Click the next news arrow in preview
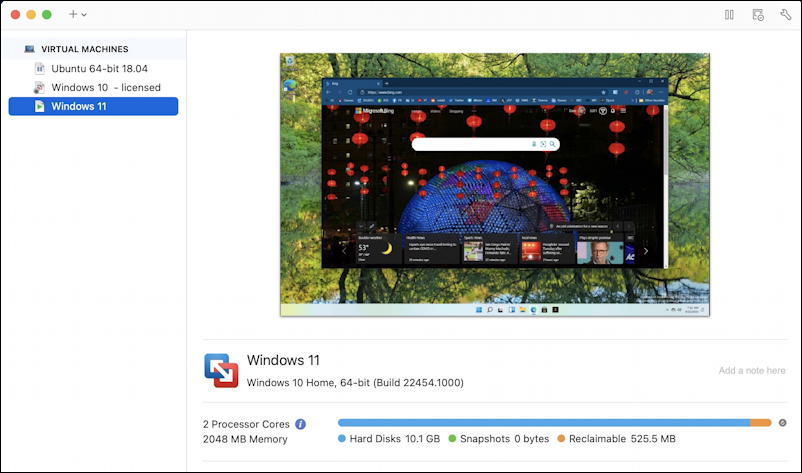Screen dimensions: 802x473 coord(646,251)
